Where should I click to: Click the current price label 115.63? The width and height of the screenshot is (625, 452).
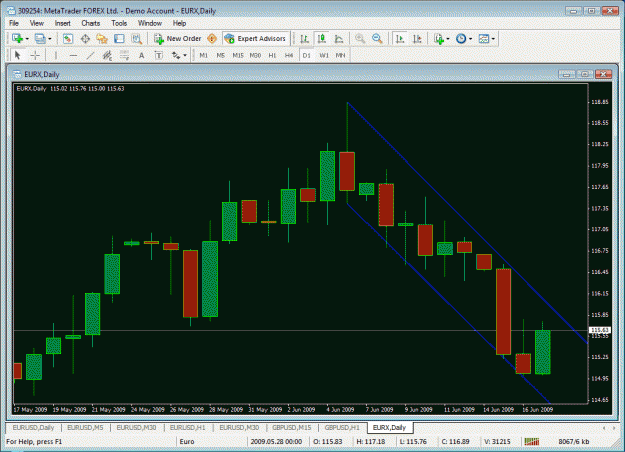pos(599,330)
